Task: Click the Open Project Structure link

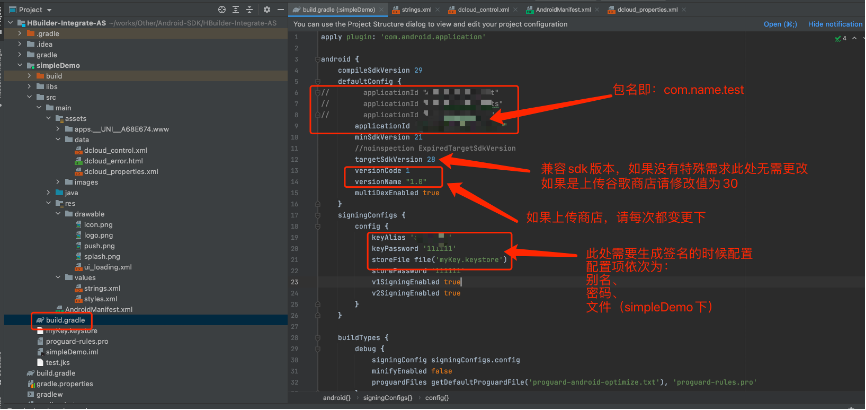Action: [780, 24]
